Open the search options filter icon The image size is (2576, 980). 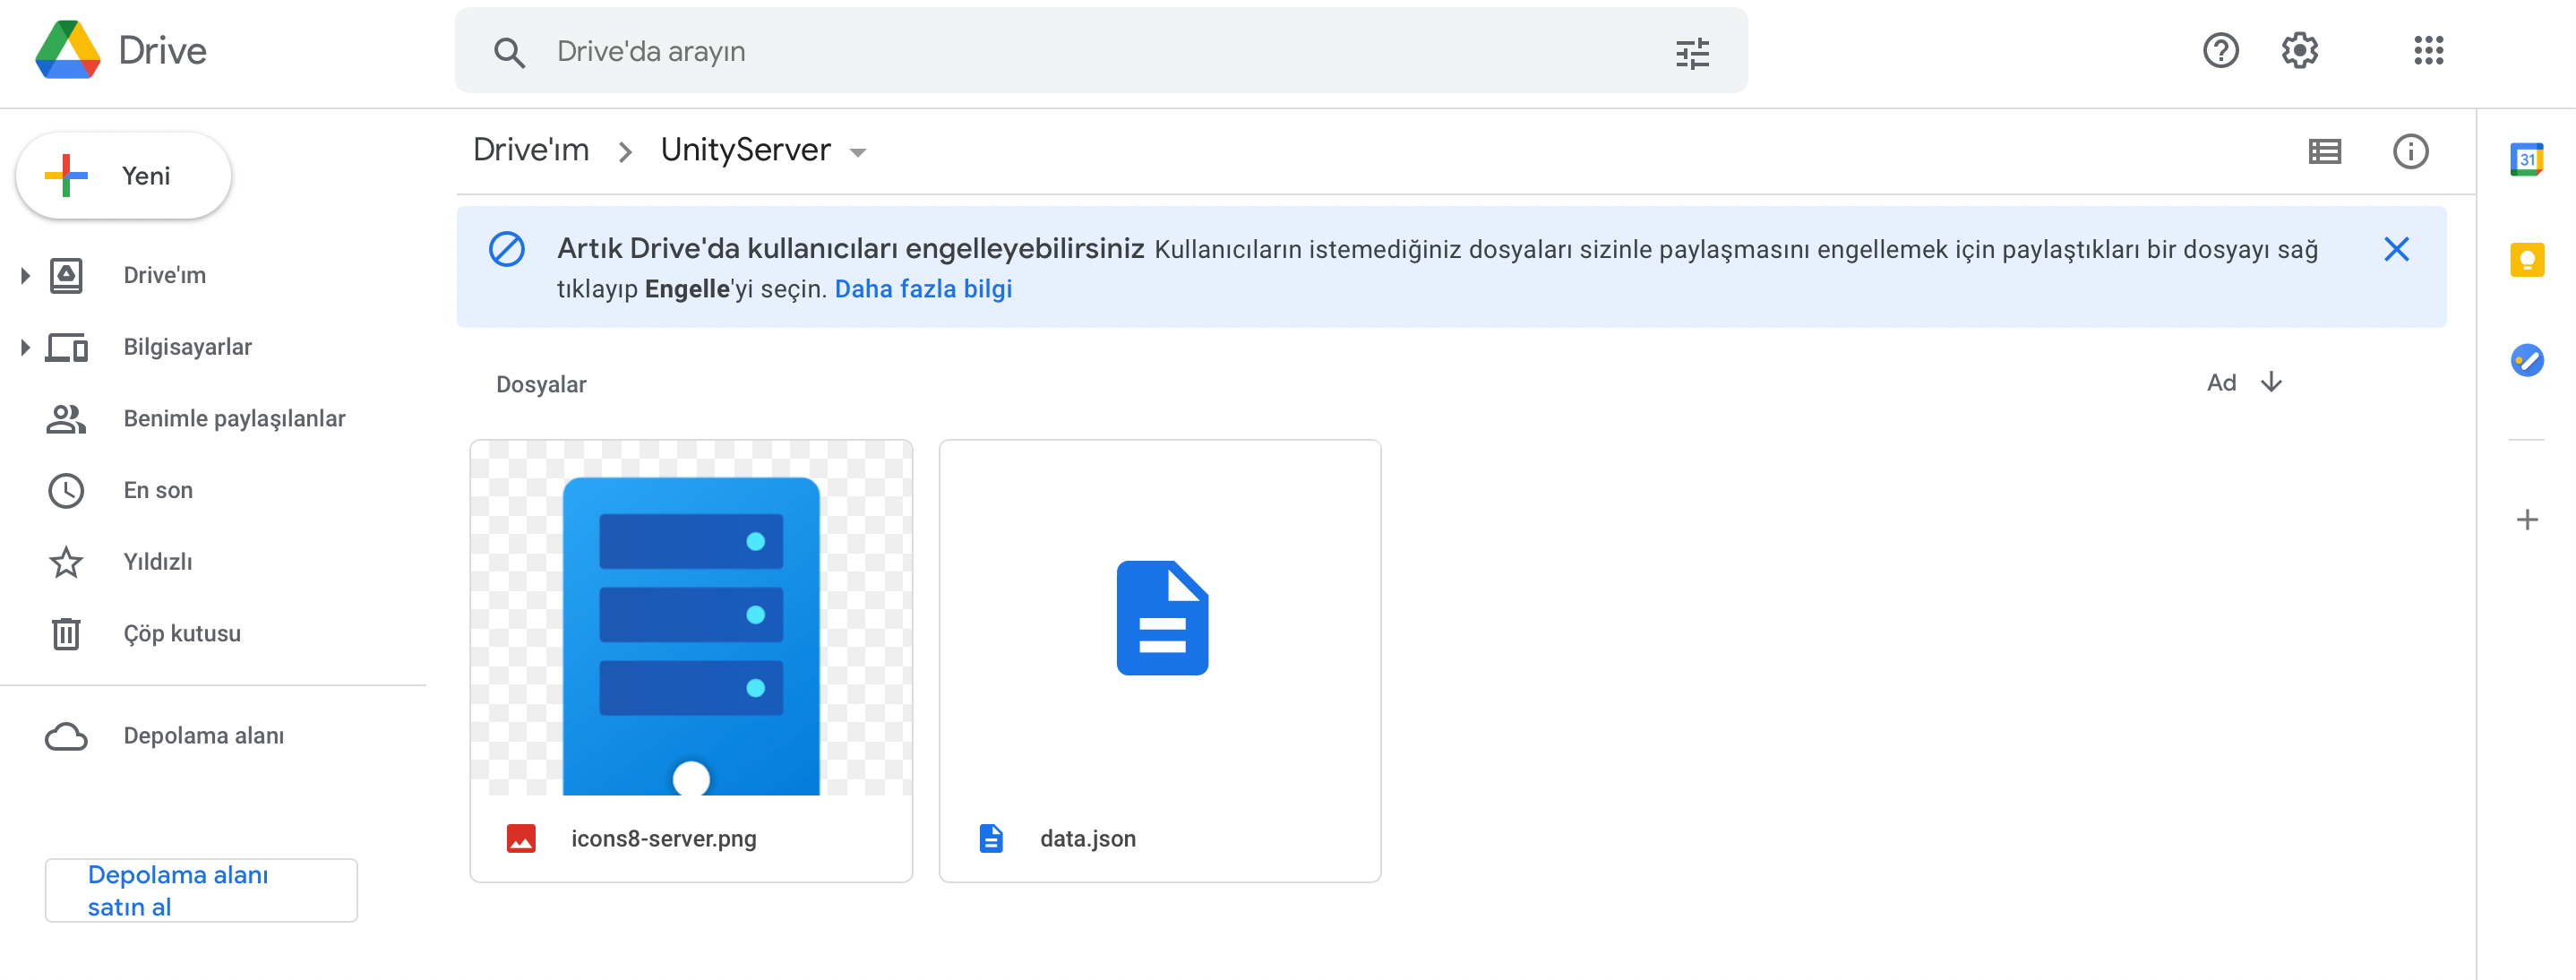1692,52
